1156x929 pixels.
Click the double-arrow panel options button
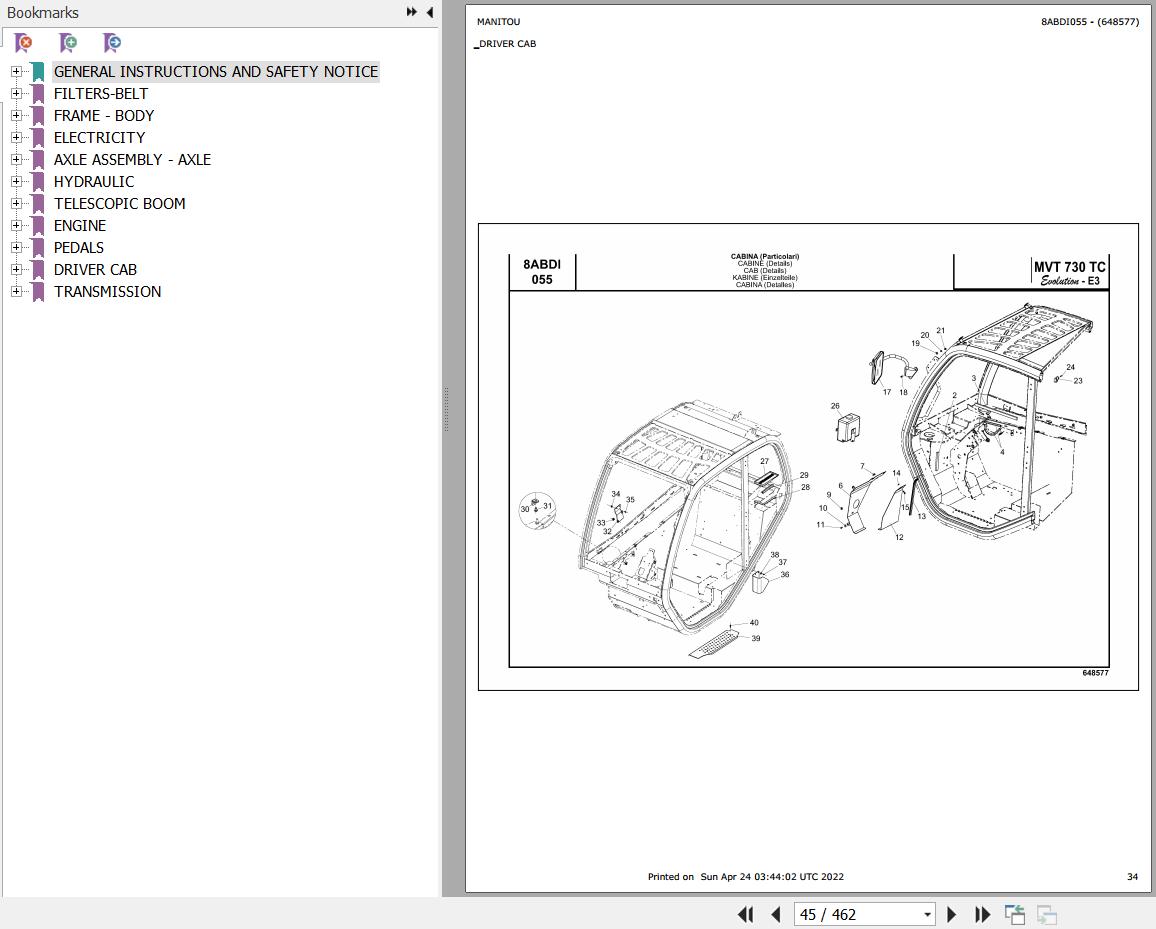[411, 12]
